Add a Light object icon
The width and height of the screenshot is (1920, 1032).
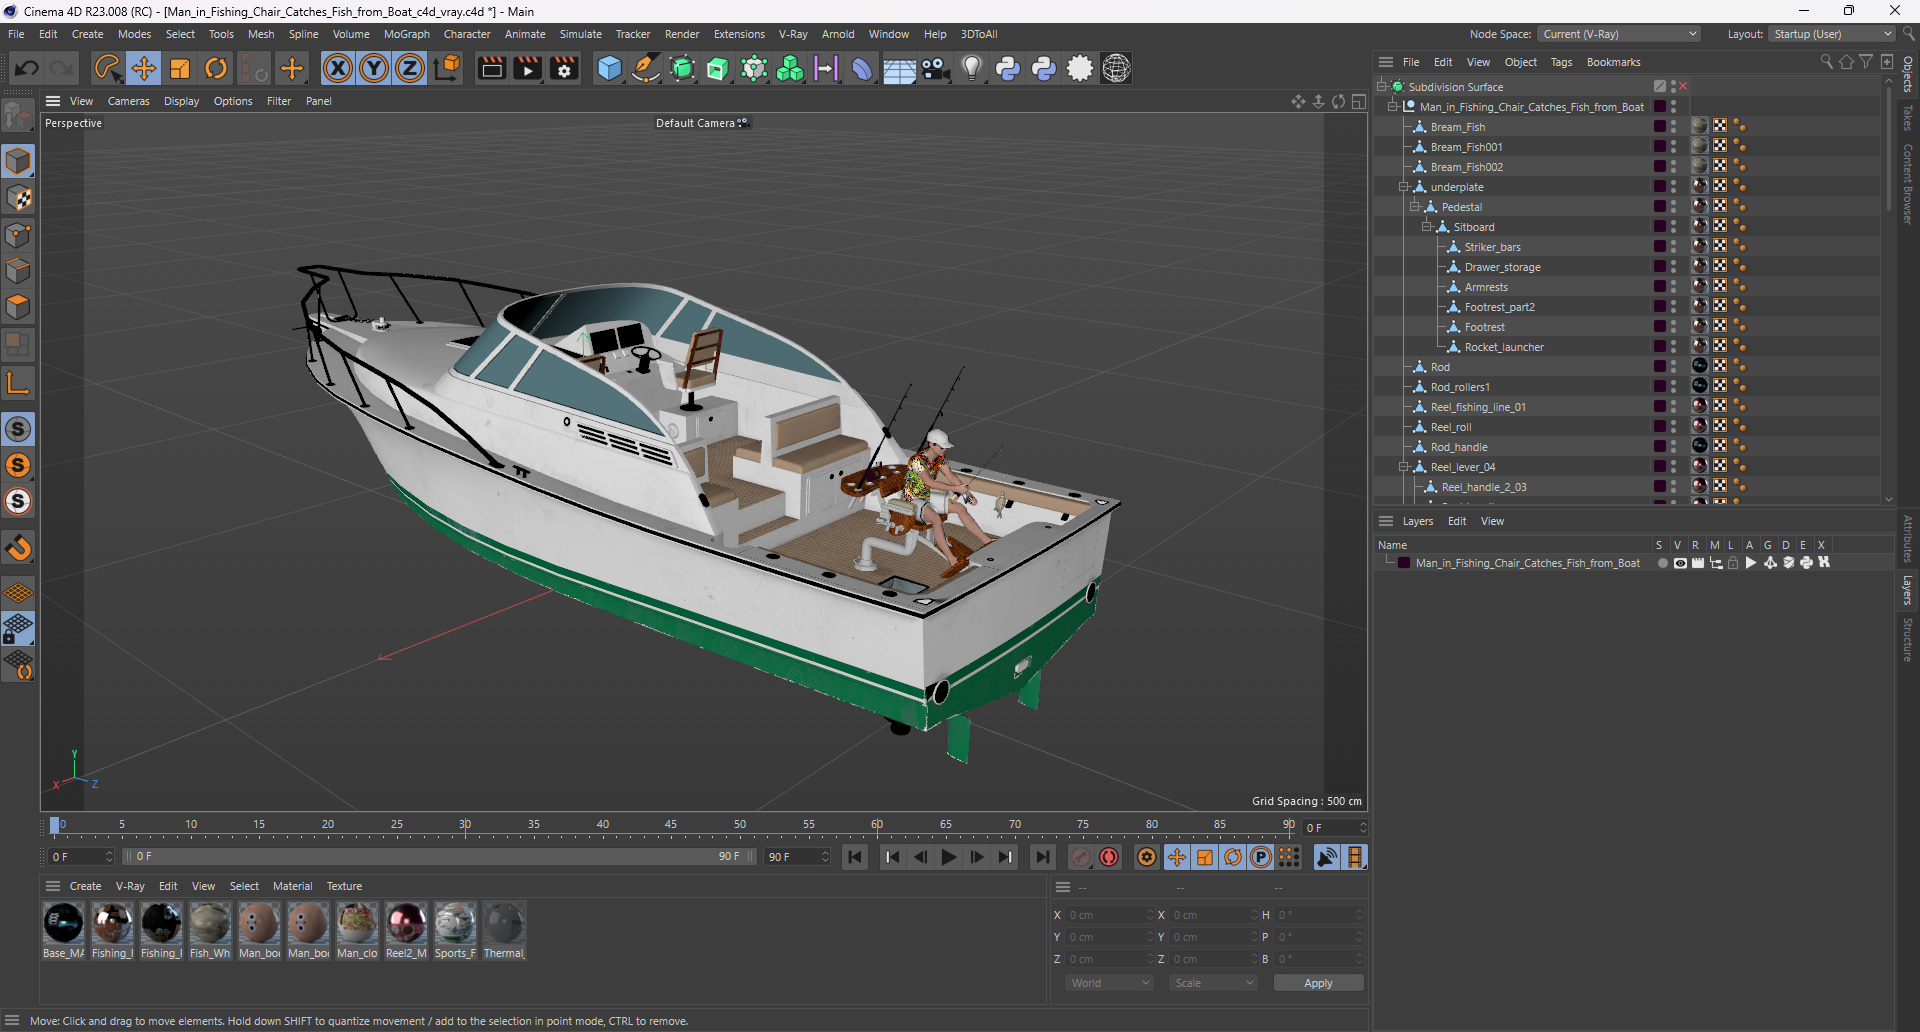[x=972, y=68]
